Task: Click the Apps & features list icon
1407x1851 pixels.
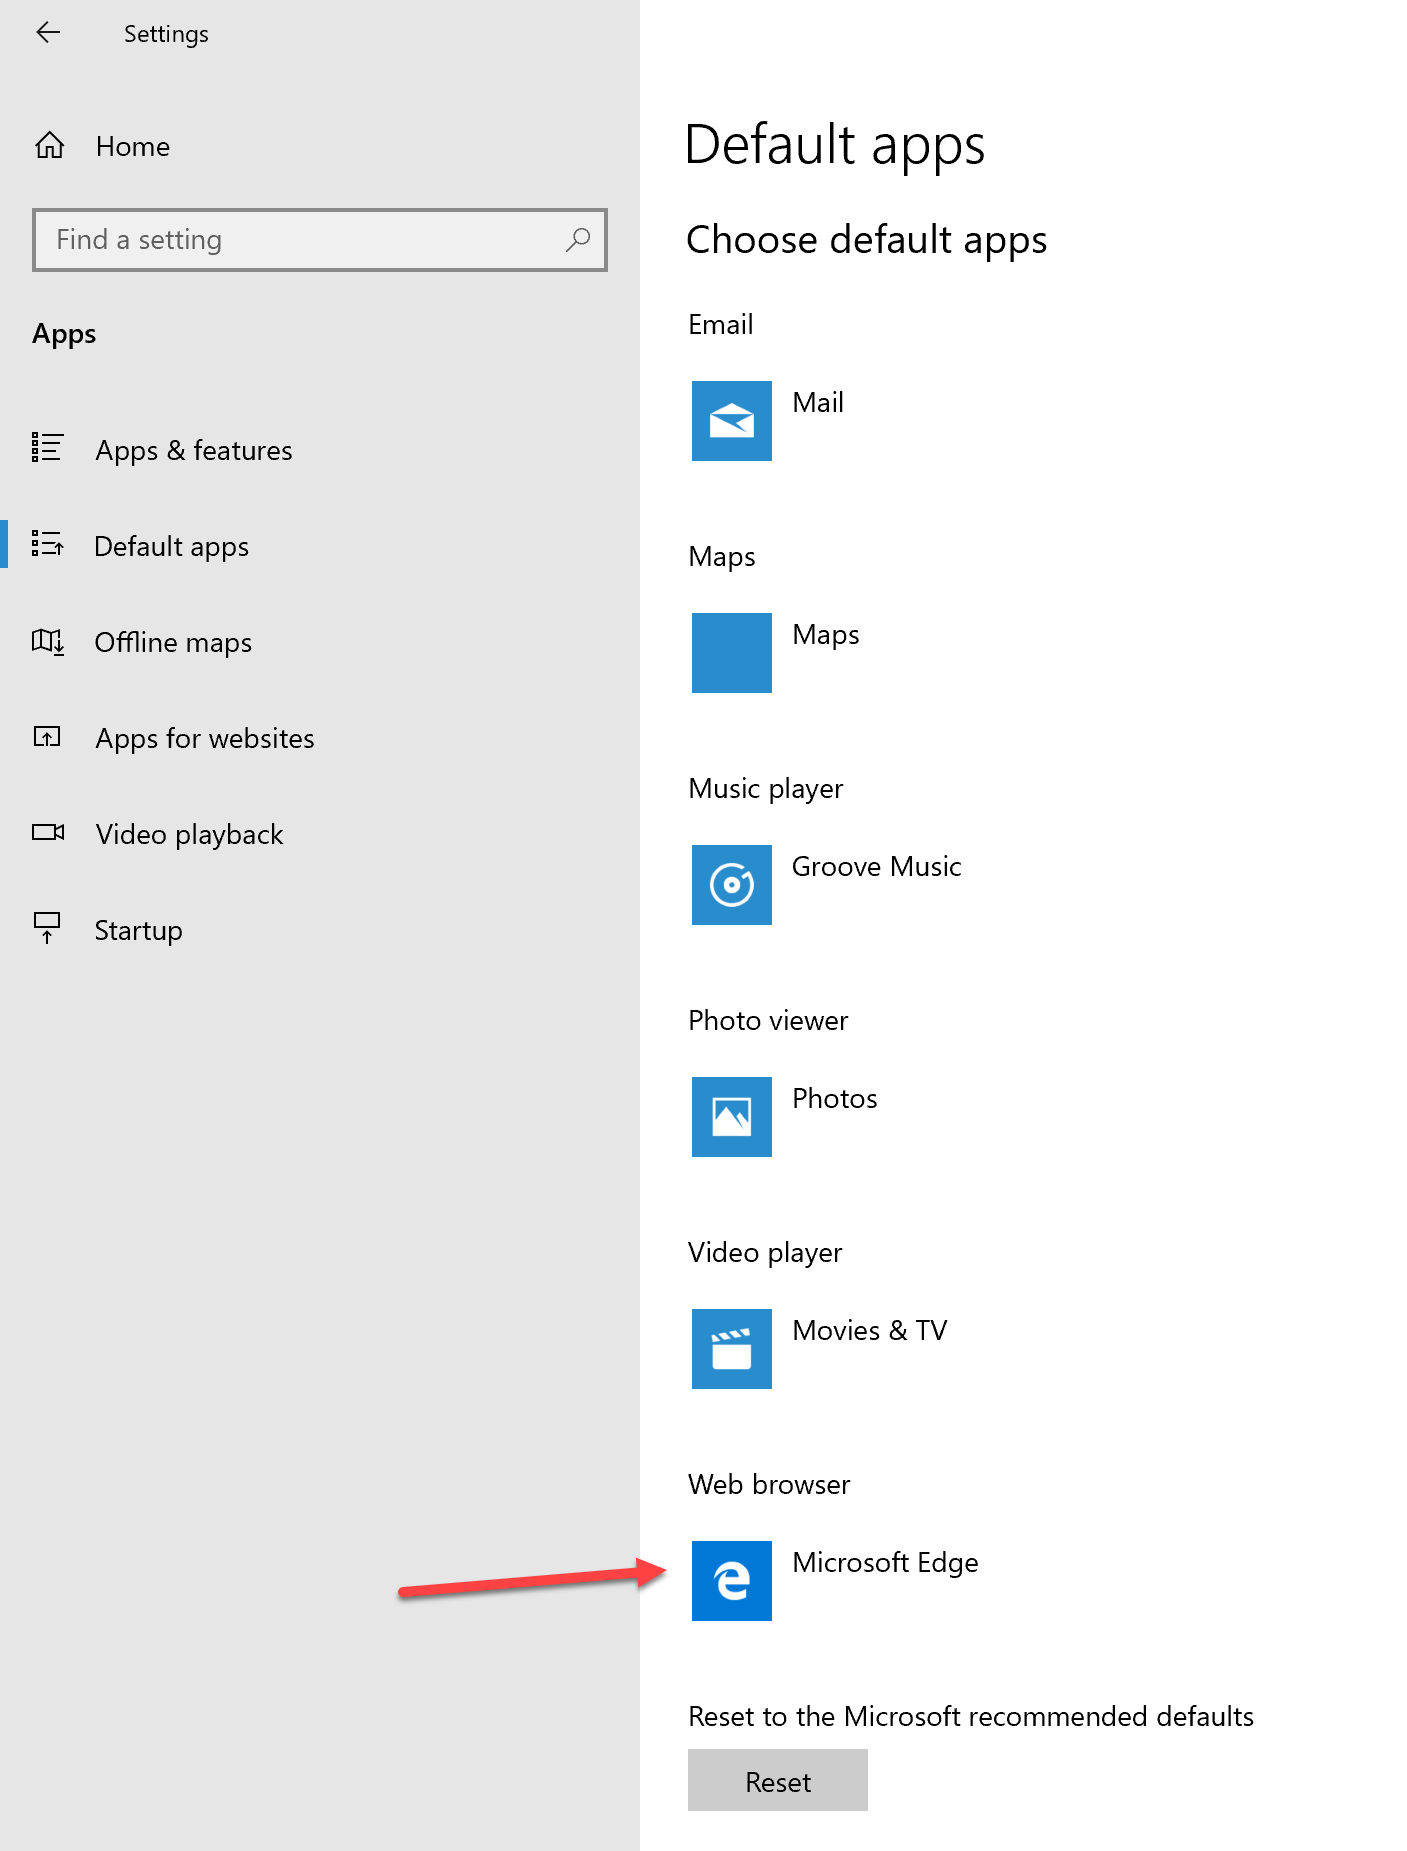Action: [47, 448]
